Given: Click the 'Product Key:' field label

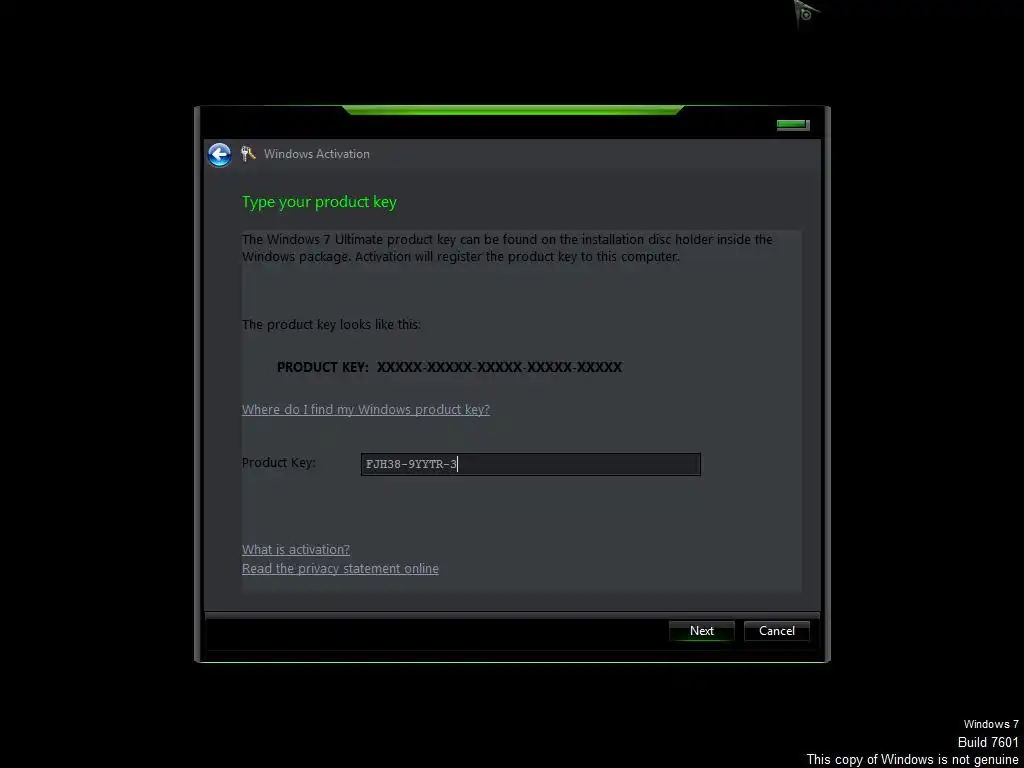Looking at the screenshot, I should coord(279,463).
